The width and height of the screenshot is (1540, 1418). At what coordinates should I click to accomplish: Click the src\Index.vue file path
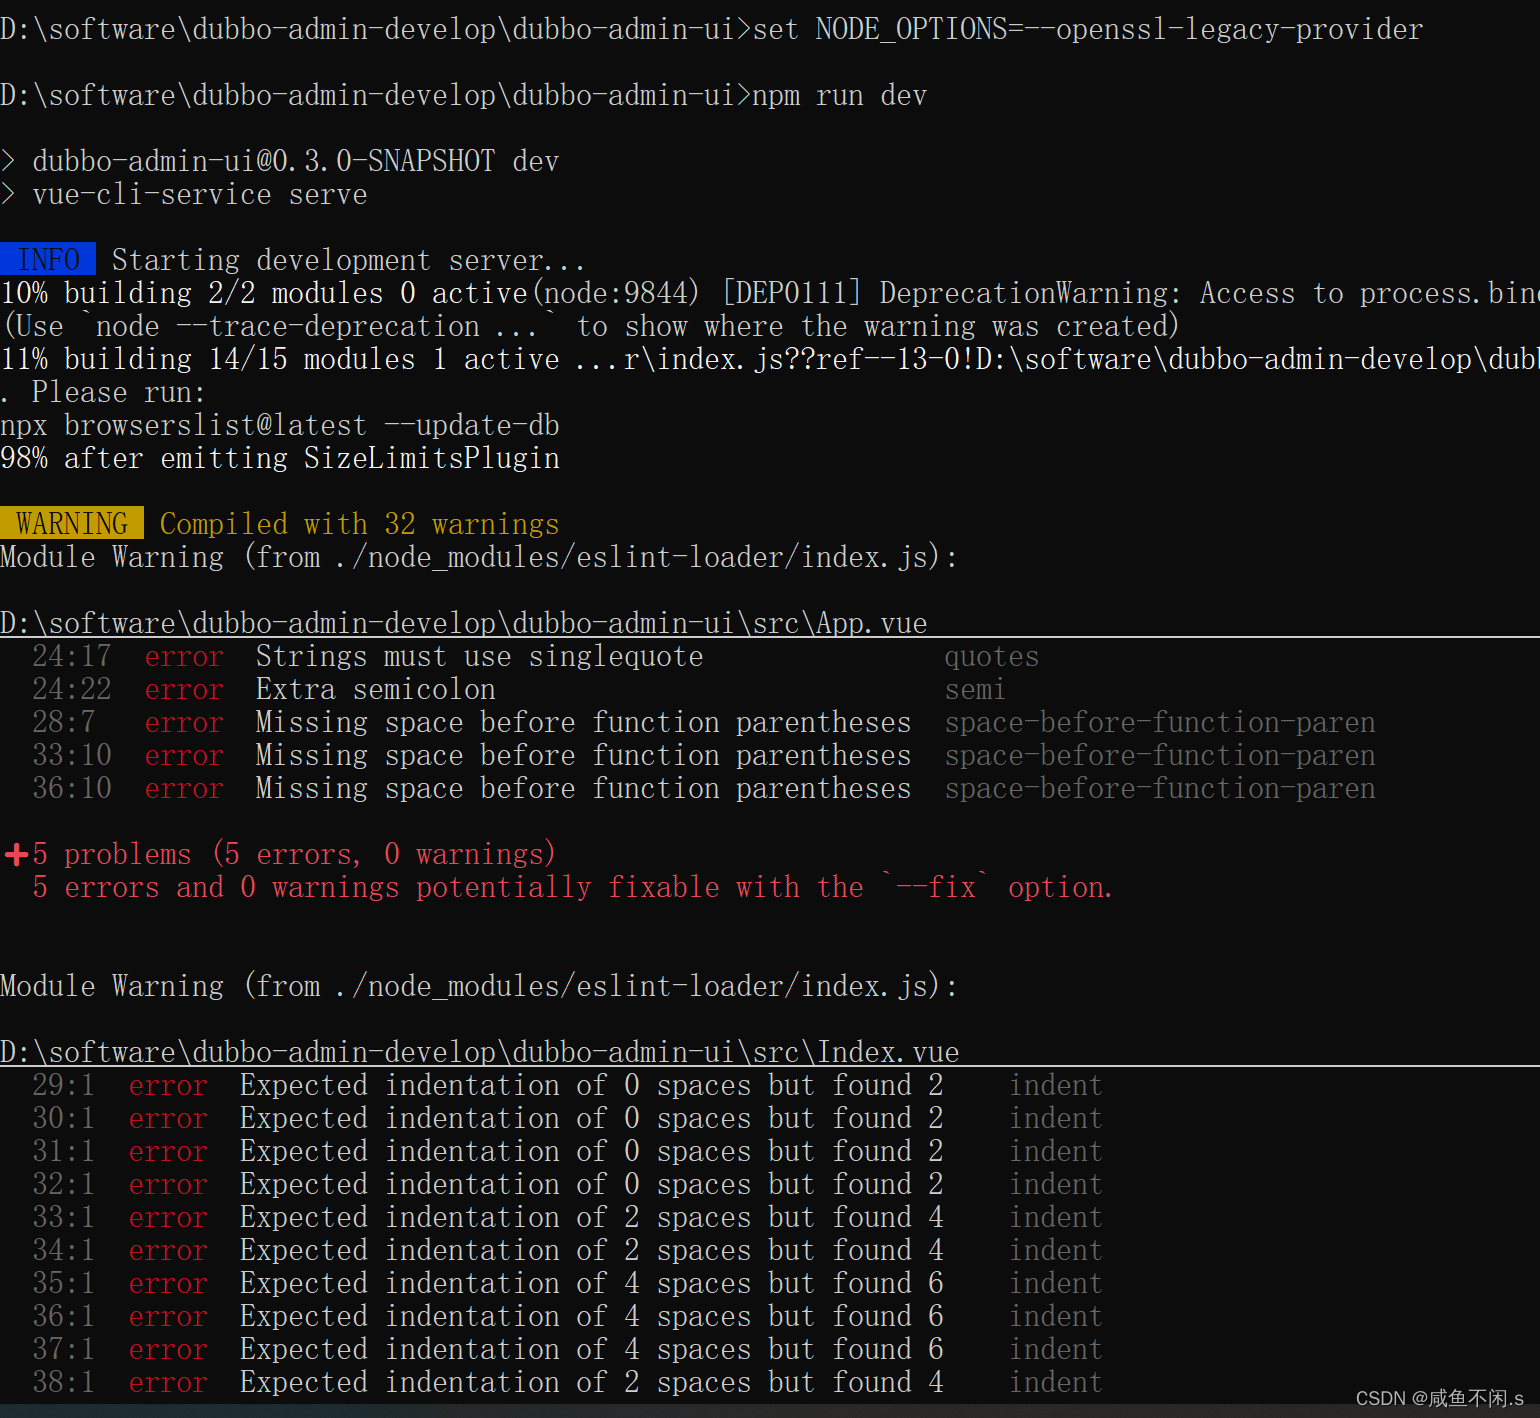(x=480, y=1052)
